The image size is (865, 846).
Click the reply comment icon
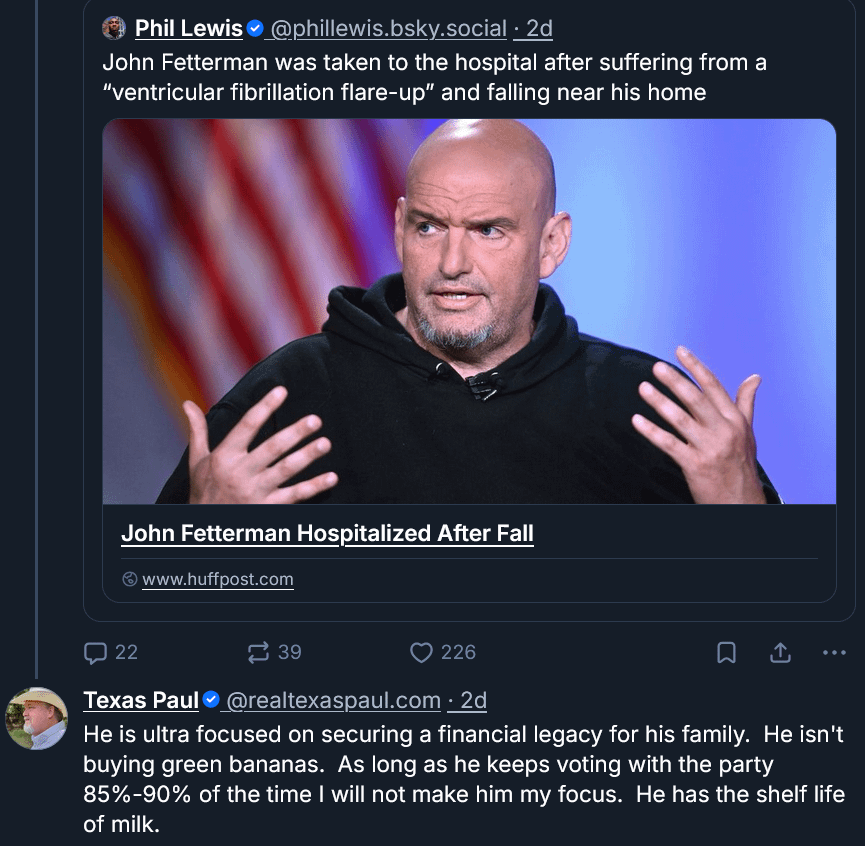(96, 652)
